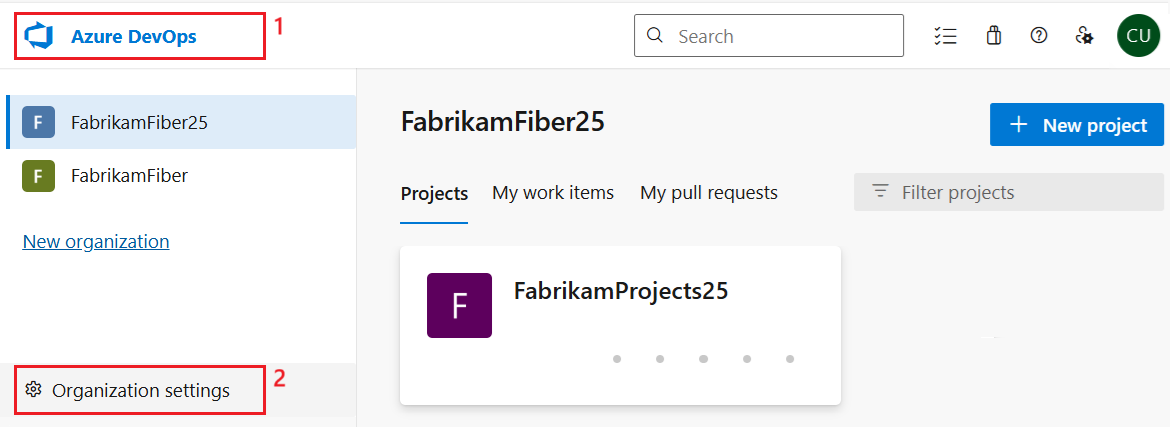Switch to My work items tab
Screen dimensions: 1170x427
(553, 193)
